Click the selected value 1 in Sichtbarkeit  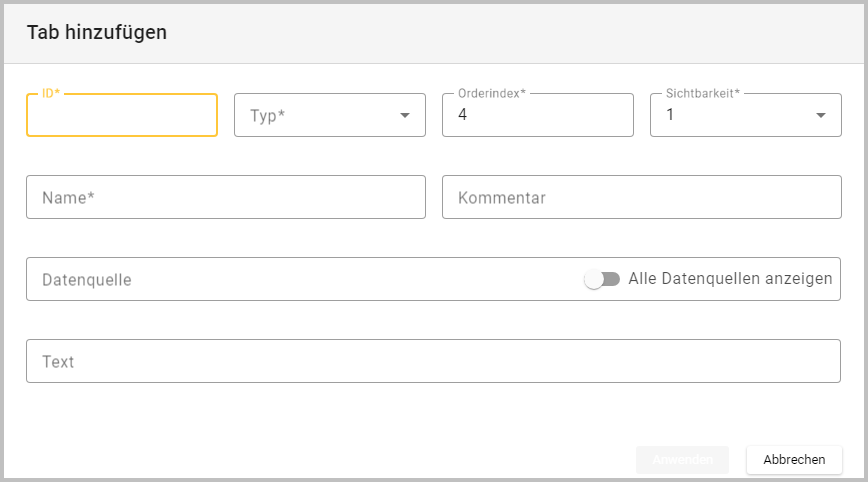pyautogui.click(x=670, y=116)
